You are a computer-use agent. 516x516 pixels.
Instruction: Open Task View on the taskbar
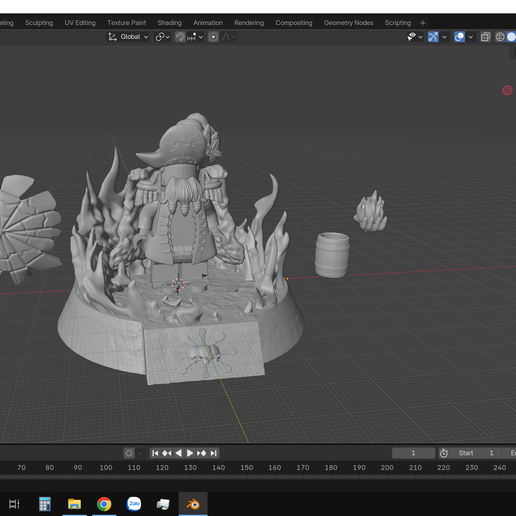pyautogui.click(x=14, y=504)
